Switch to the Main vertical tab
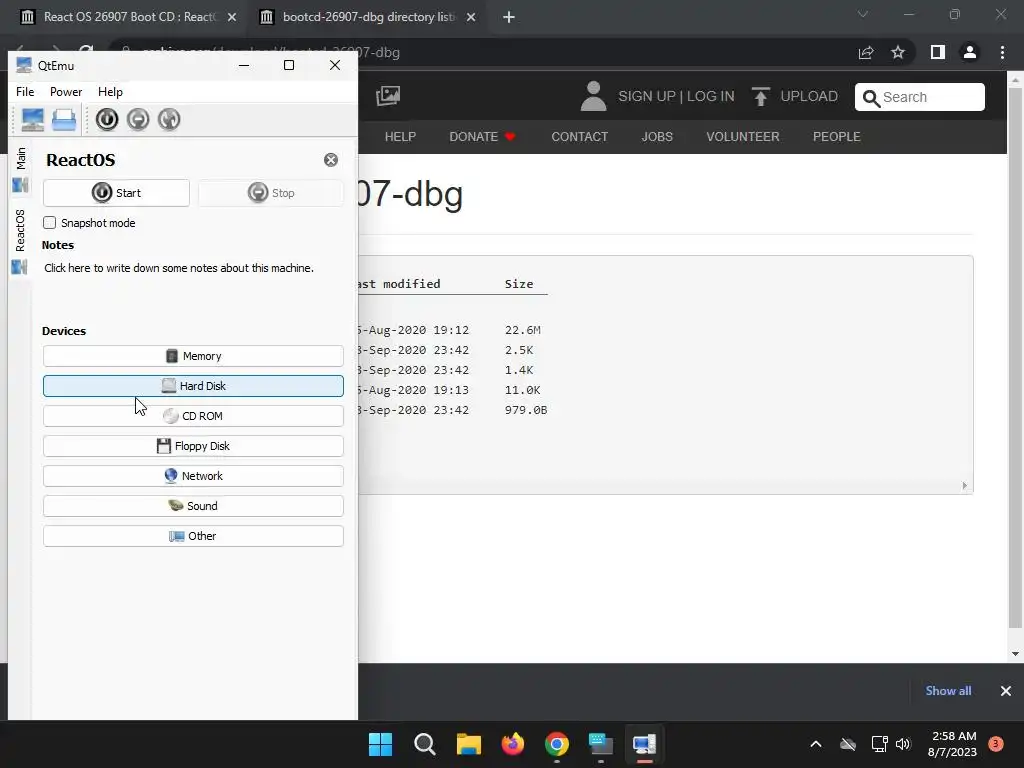Screen dimensions: 1024x768 pos(20,168)
